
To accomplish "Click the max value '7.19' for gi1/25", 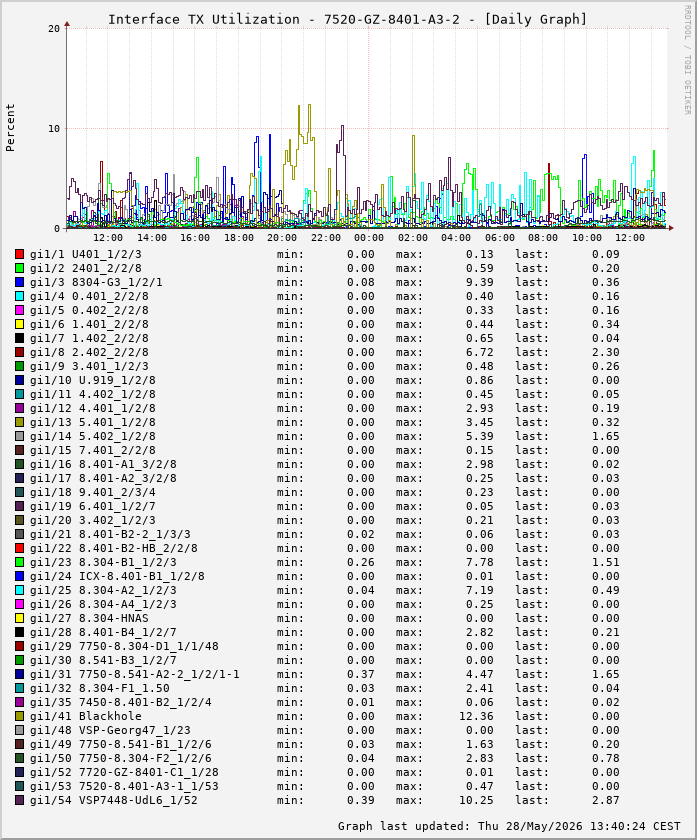I will click(x=479, y=590).
